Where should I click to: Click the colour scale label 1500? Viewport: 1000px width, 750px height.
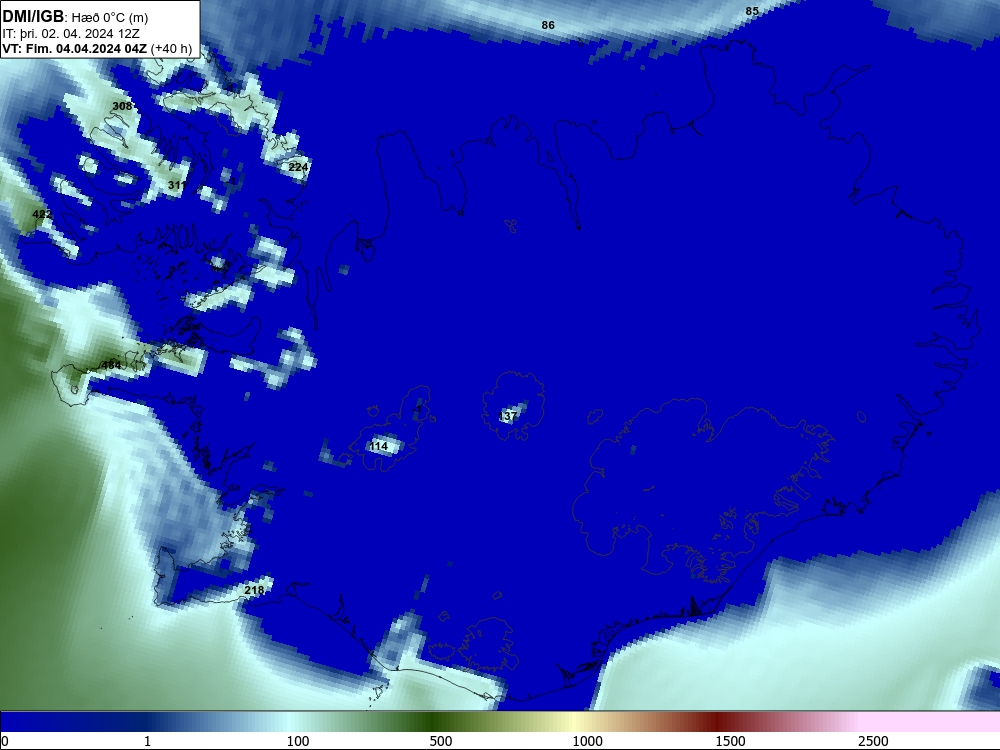pyautogui.click(x=730, y=741)
